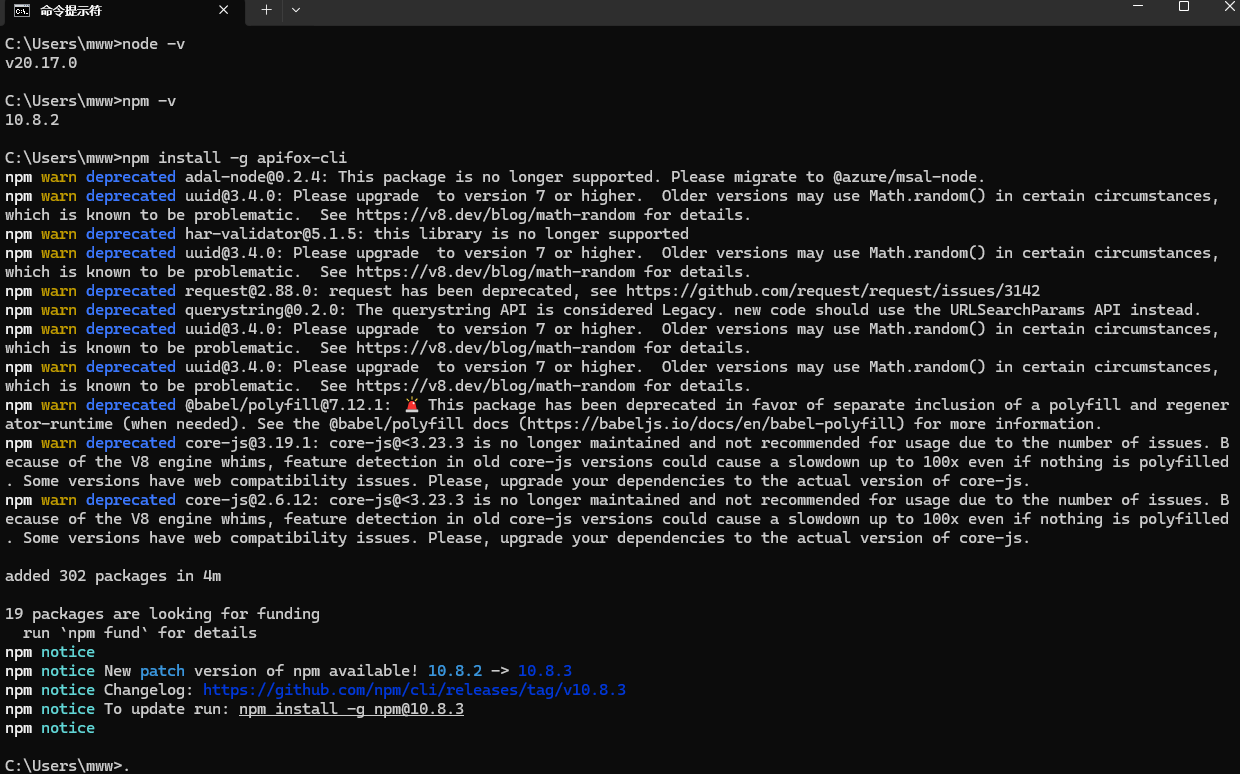The width and height of the screenshot is (1240, 774).
Task: Click the adal-node@0.2.4 deprecation warning
Action: (x=495, y=177)
